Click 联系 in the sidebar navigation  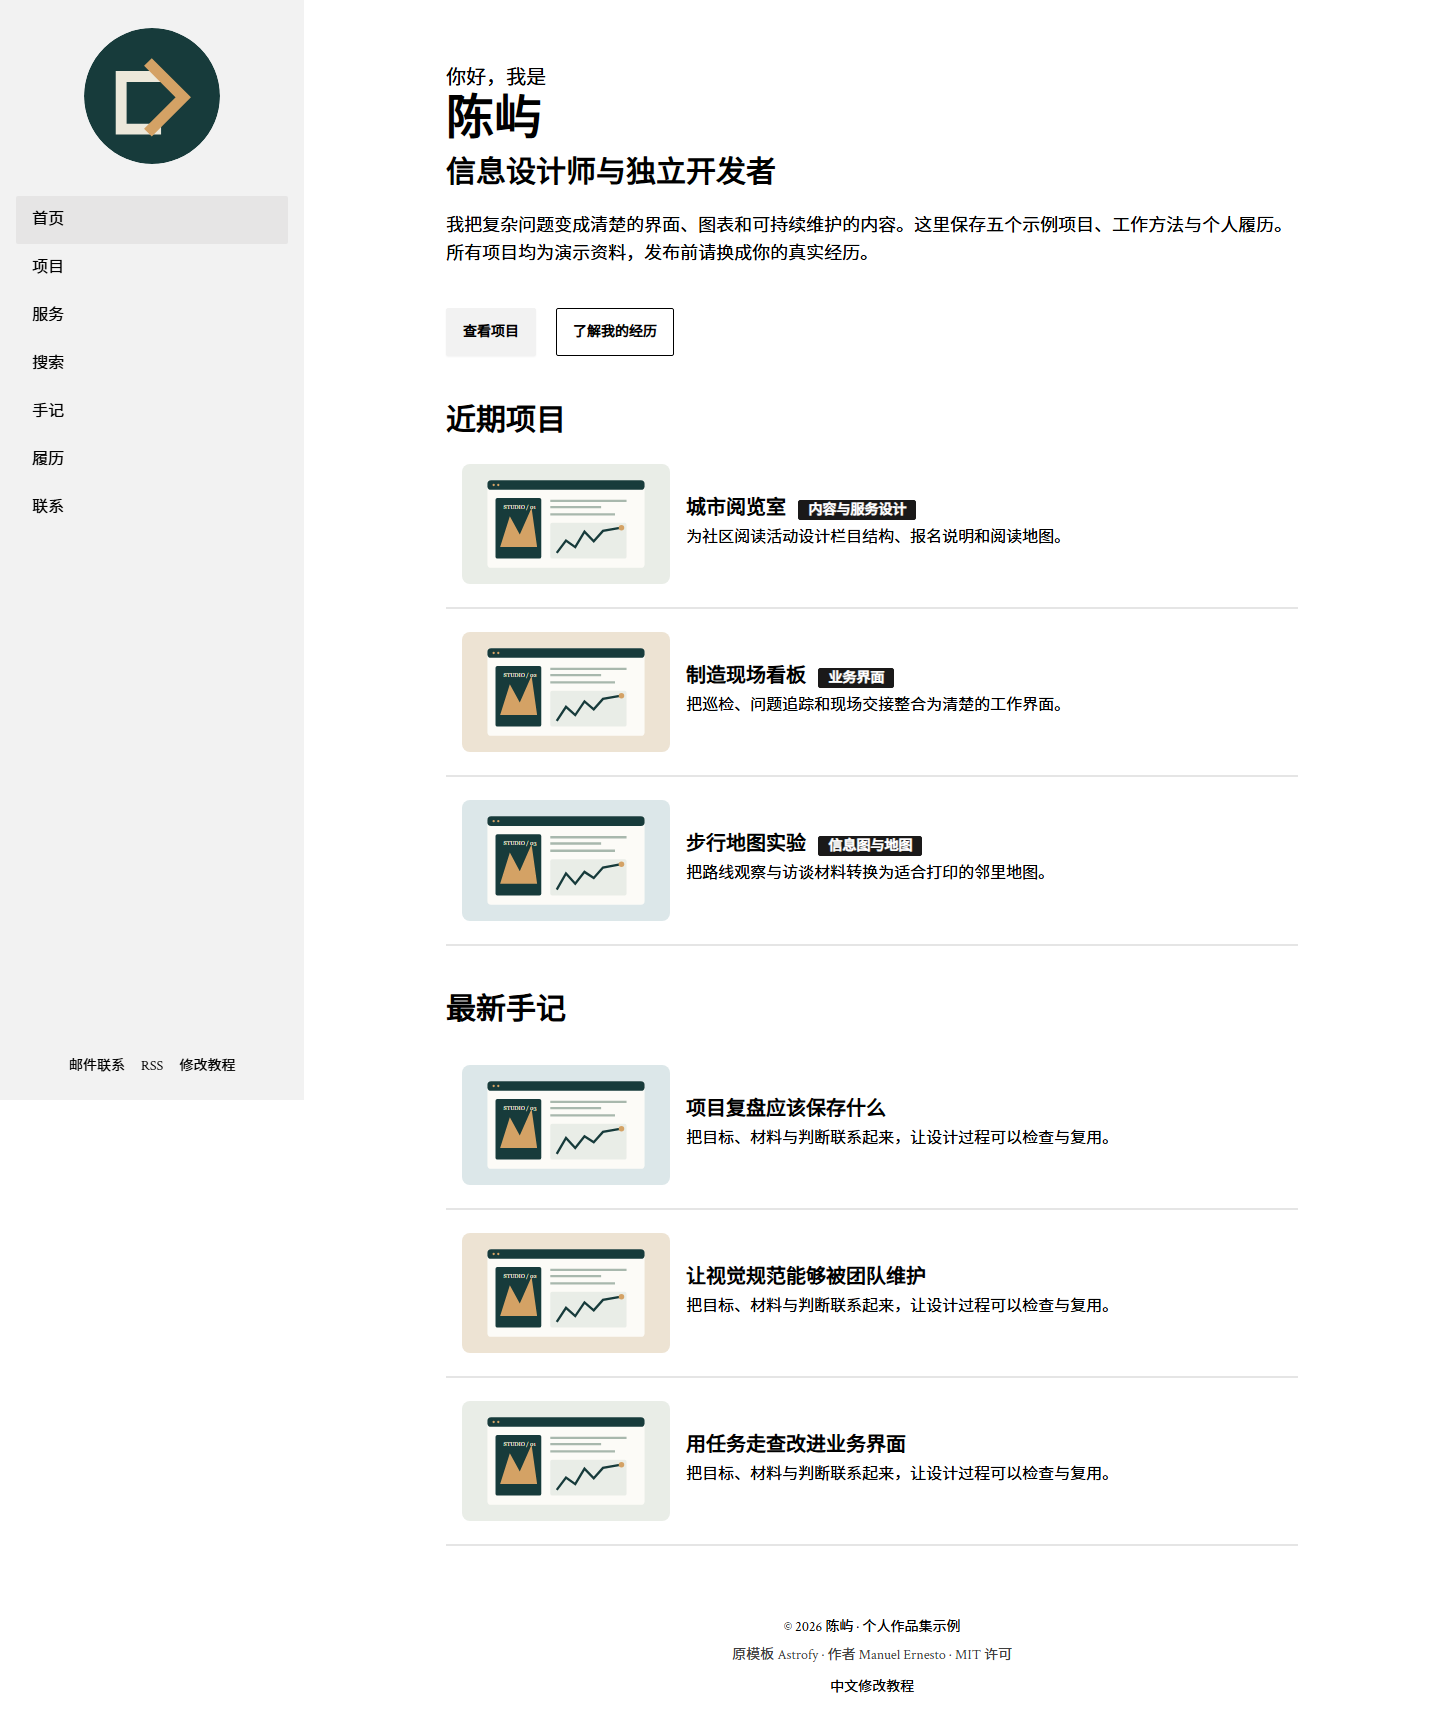(152, 508)
